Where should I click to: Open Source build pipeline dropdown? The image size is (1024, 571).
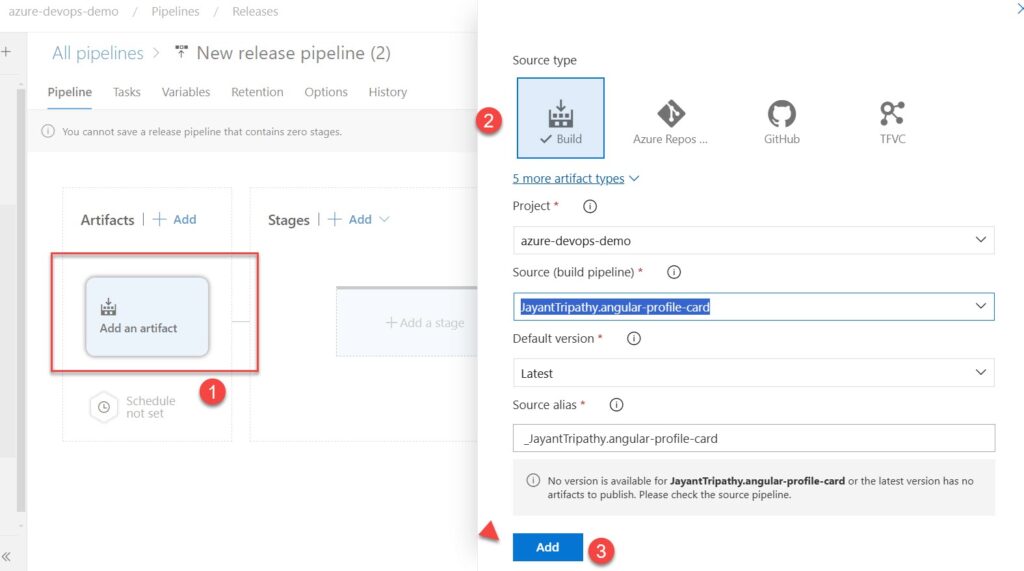754,306
